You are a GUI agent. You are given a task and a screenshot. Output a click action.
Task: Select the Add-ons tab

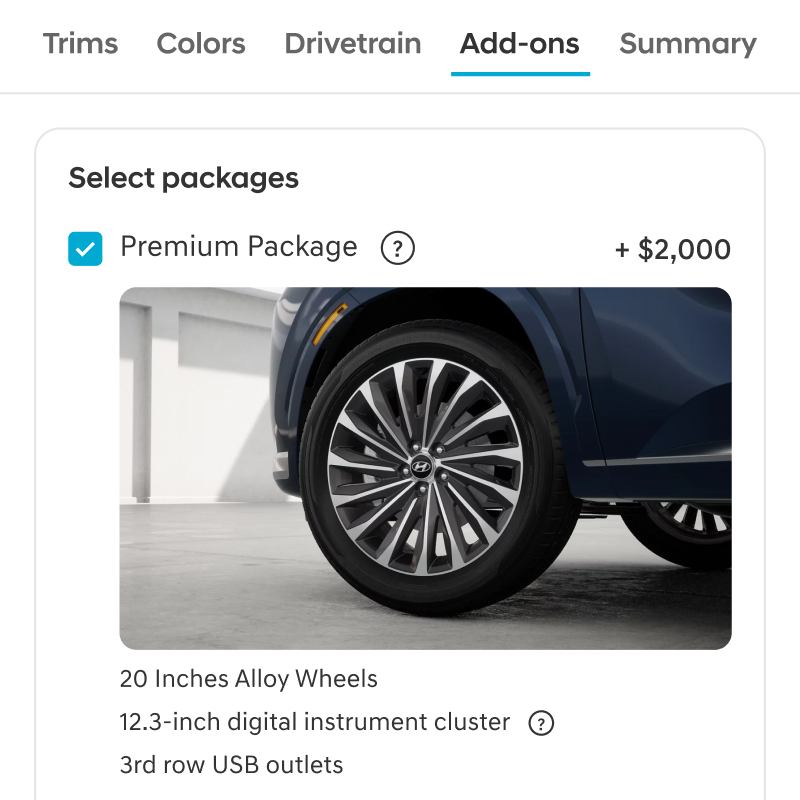pos(520,44)
